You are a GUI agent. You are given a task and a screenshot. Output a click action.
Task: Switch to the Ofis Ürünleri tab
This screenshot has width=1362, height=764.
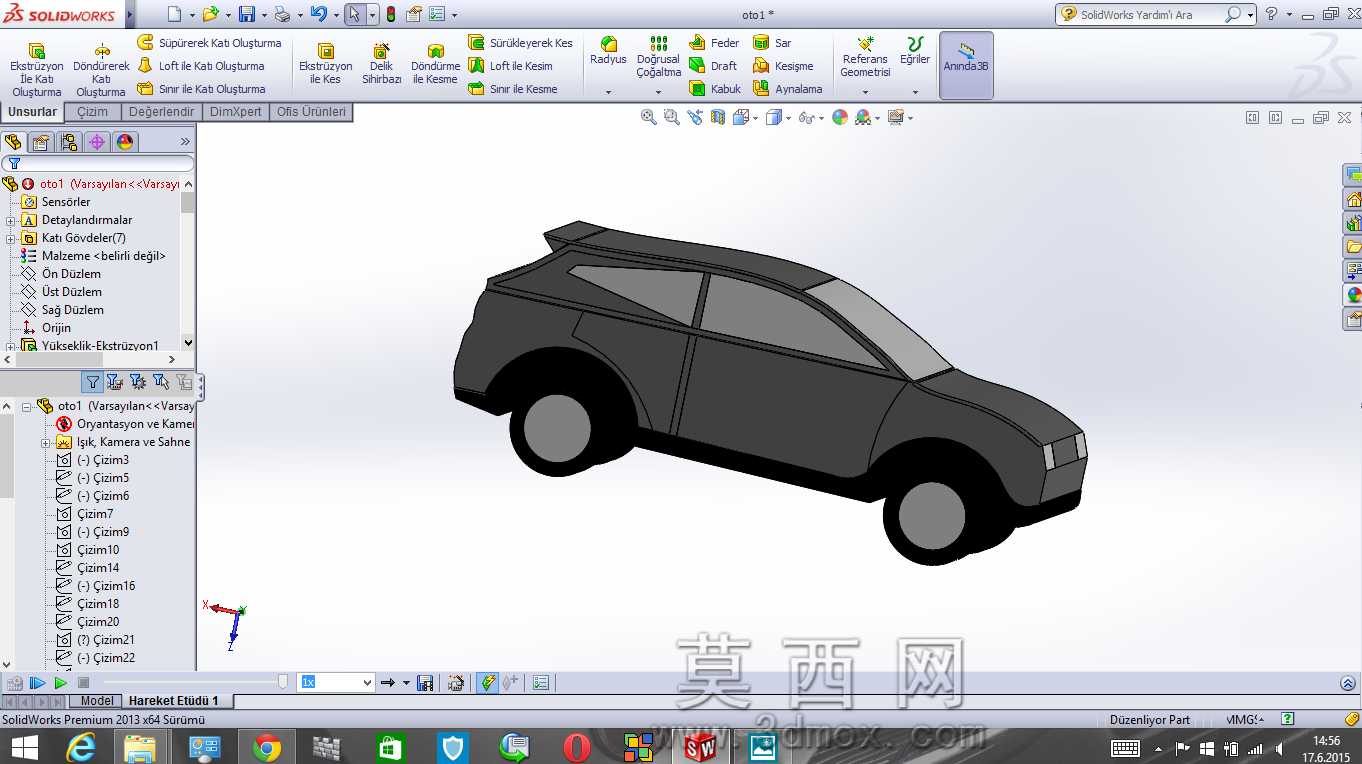(312, 112)
